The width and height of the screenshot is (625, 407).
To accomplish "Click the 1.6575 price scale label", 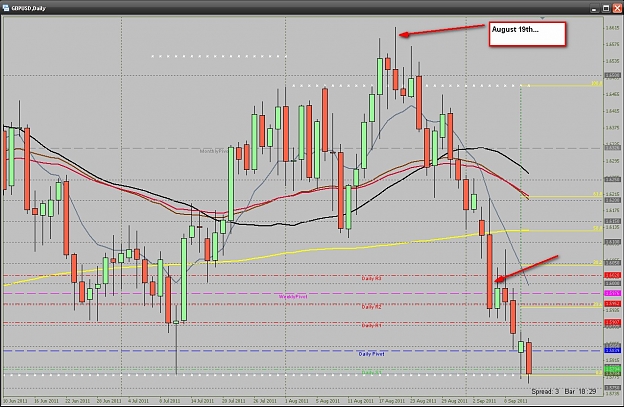I will click(612, 44).
